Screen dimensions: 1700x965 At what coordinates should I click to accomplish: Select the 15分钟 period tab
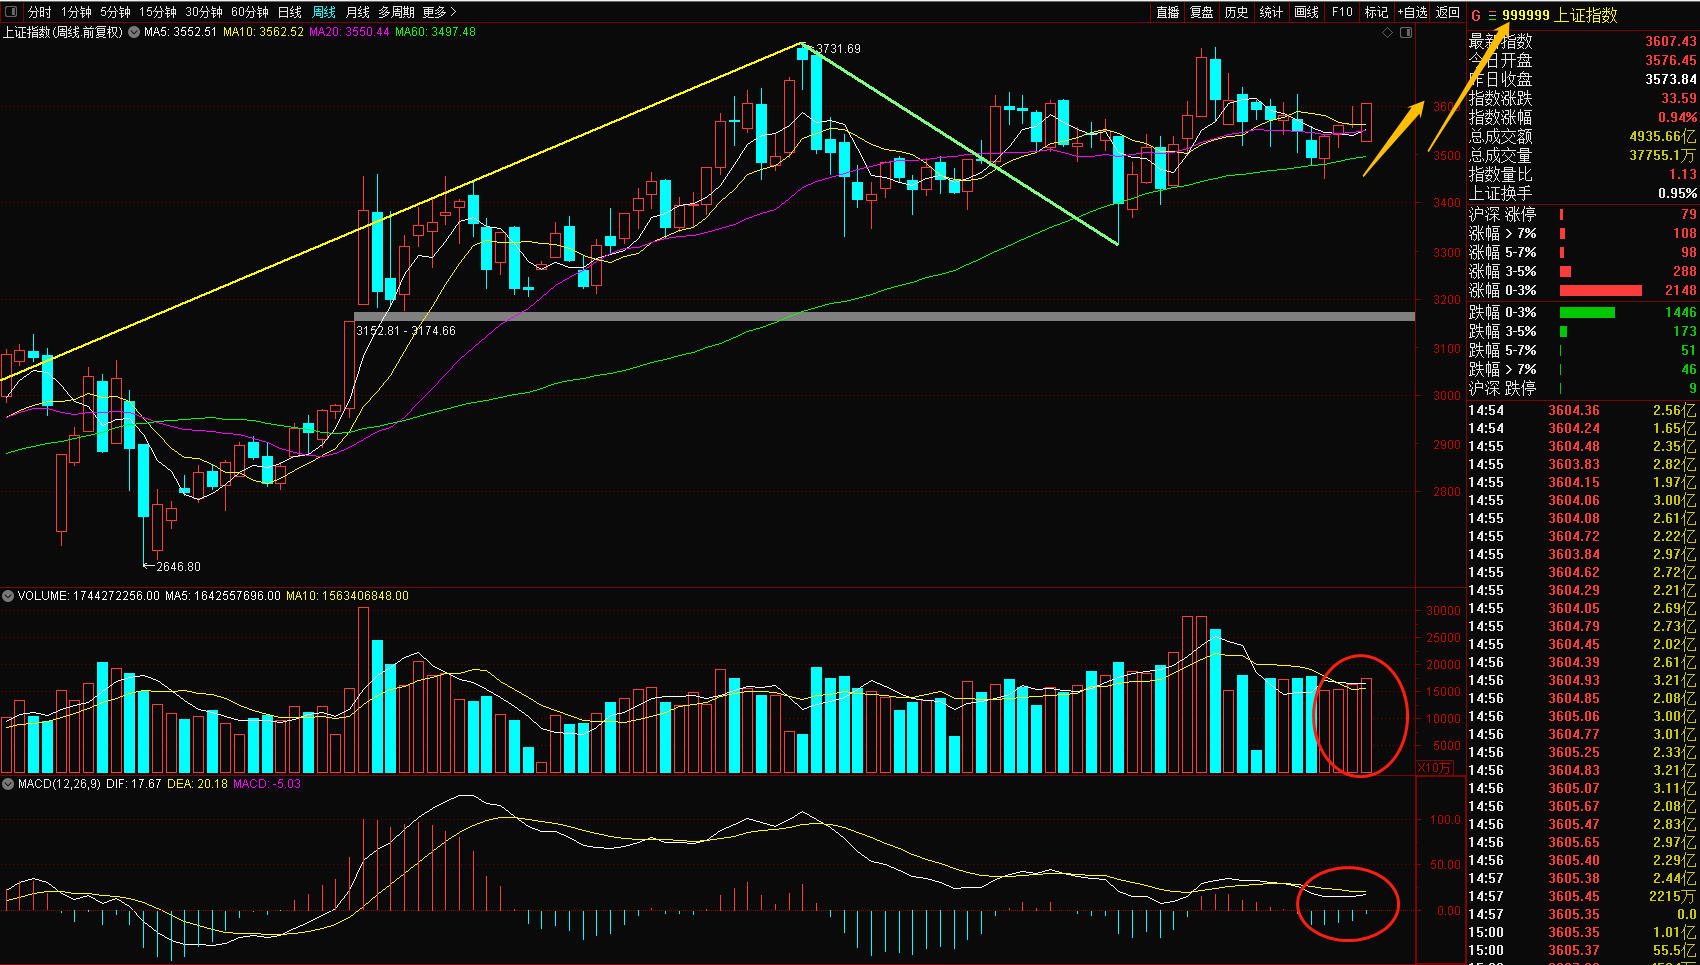coord(158,12)
